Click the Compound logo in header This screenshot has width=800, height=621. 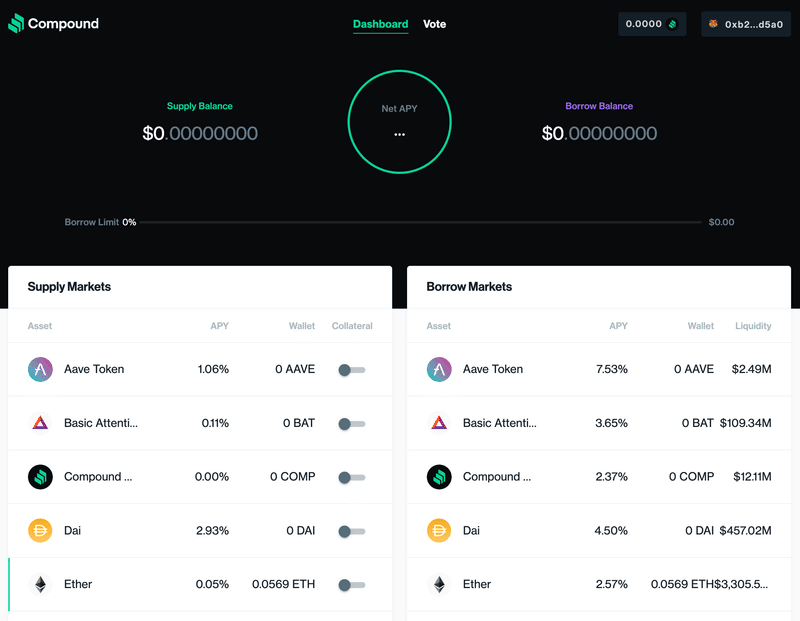(x=54, y=23)
